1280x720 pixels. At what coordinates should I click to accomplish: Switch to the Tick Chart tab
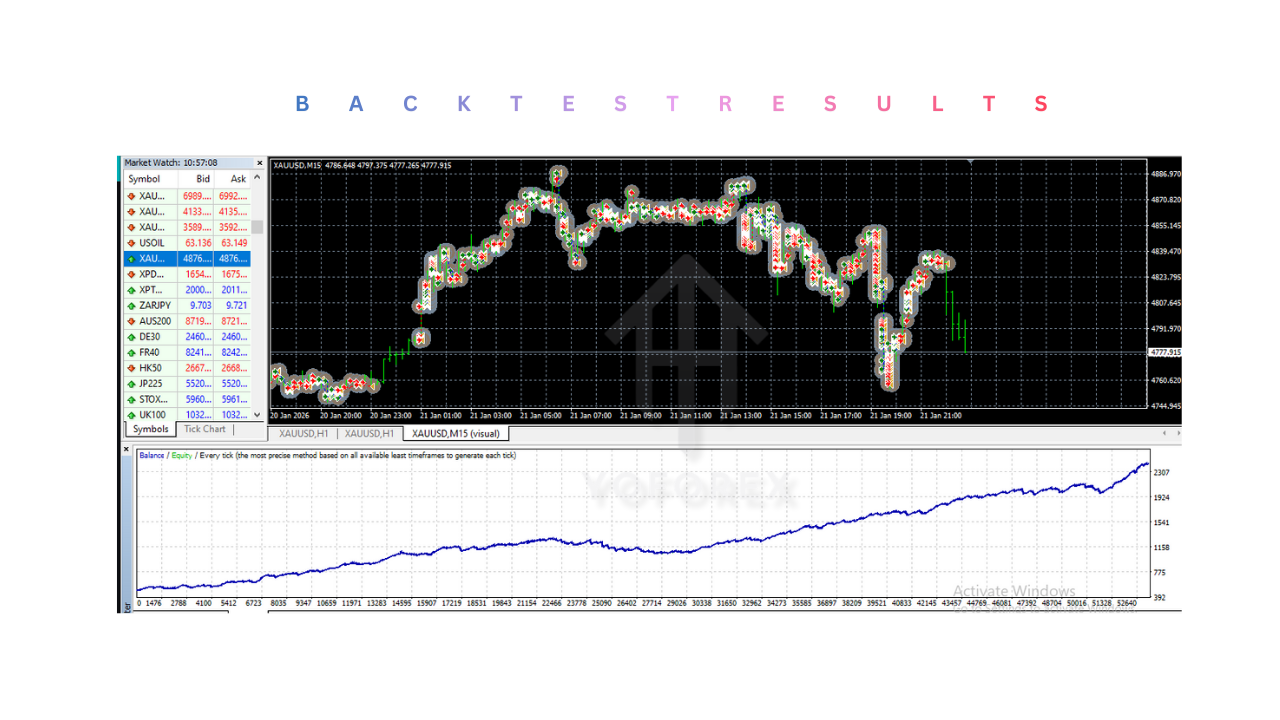click(x=204, y=428)
